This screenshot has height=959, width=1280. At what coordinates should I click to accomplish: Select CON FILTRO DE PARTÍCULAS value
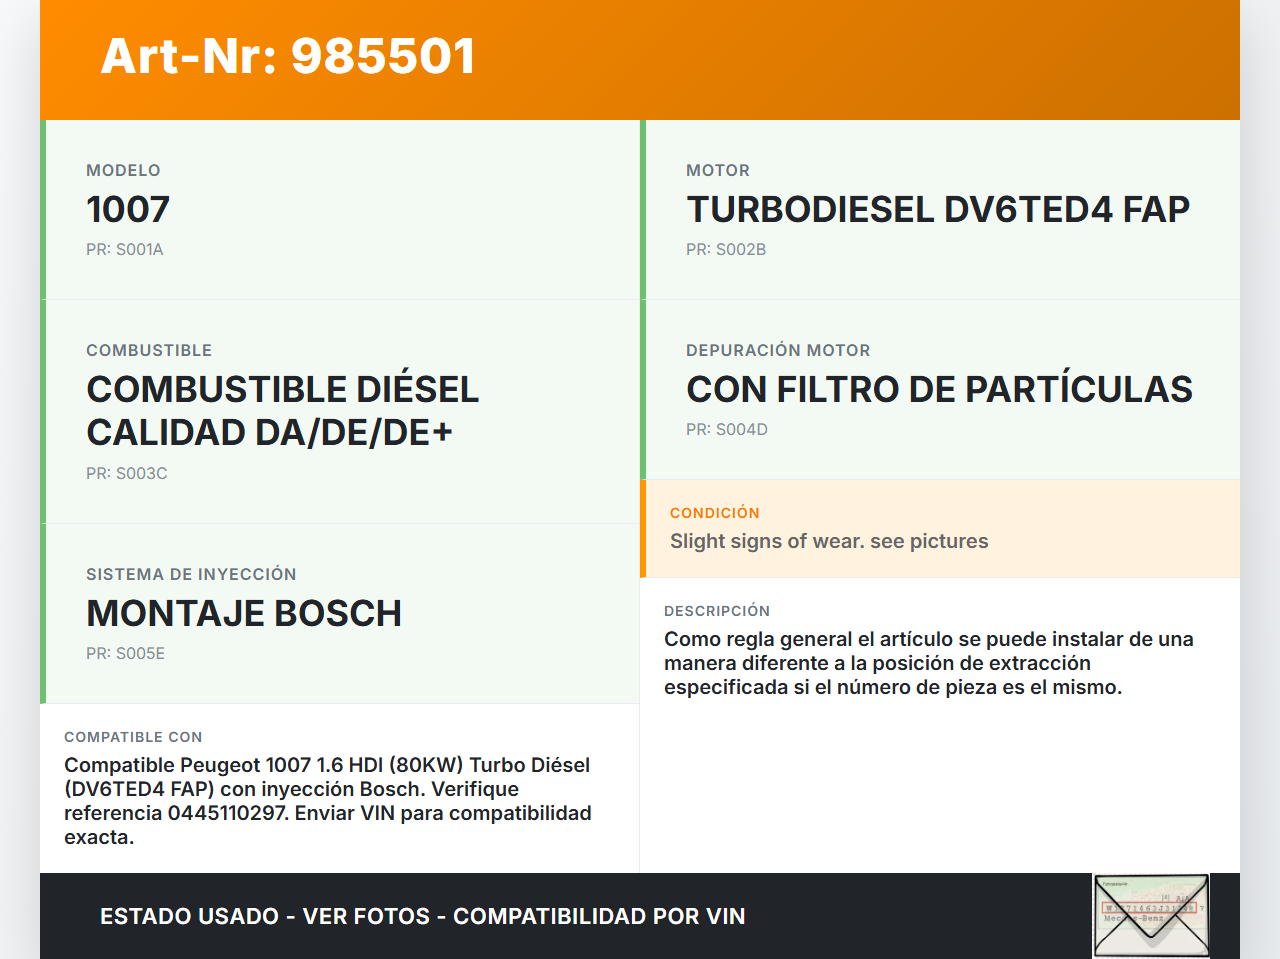click(938, 390)
